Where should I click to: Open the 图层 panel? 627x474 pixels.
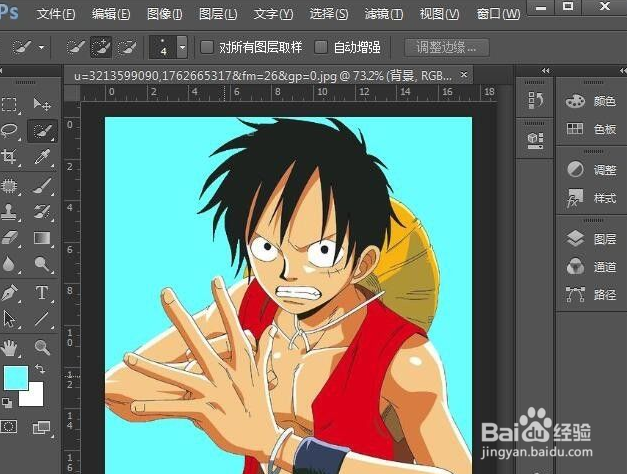[x=591, y=239]
